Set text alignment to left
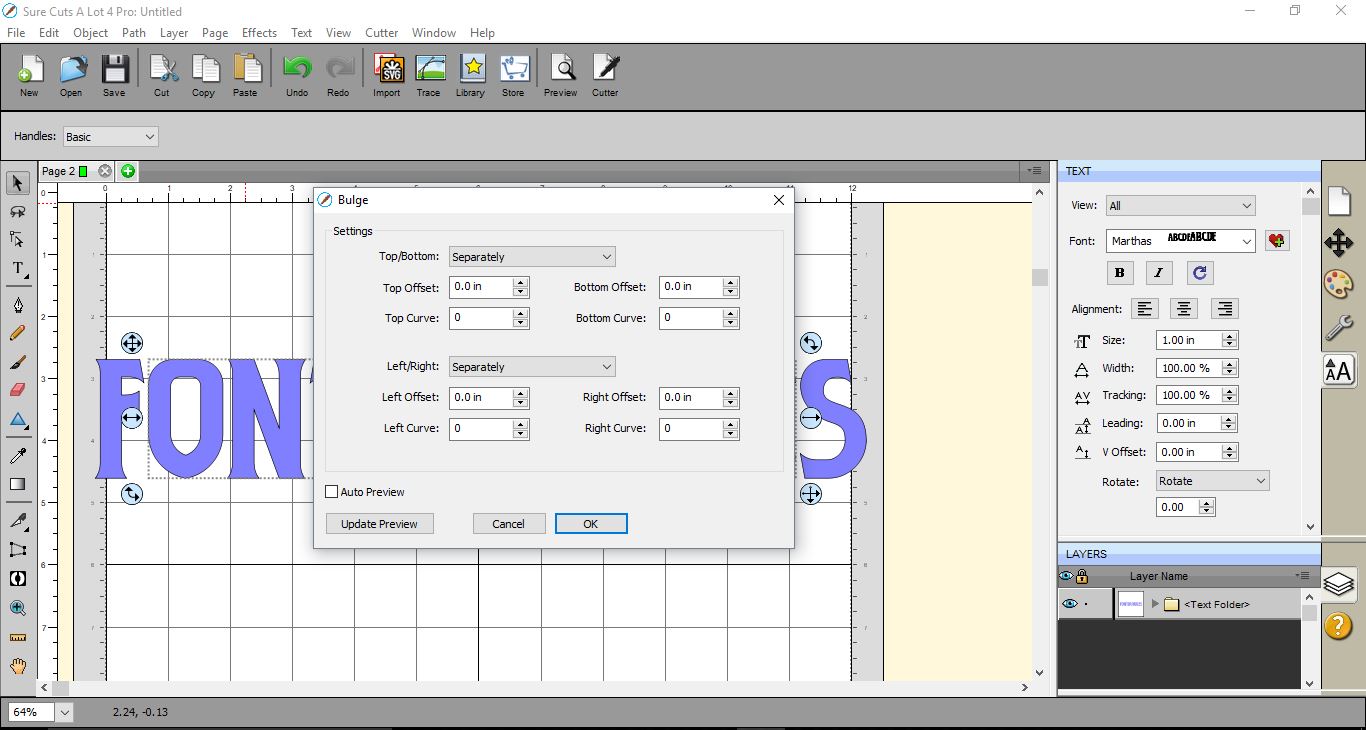The height and width of the screenshot is (730, 1366). tap(1144, 309)
